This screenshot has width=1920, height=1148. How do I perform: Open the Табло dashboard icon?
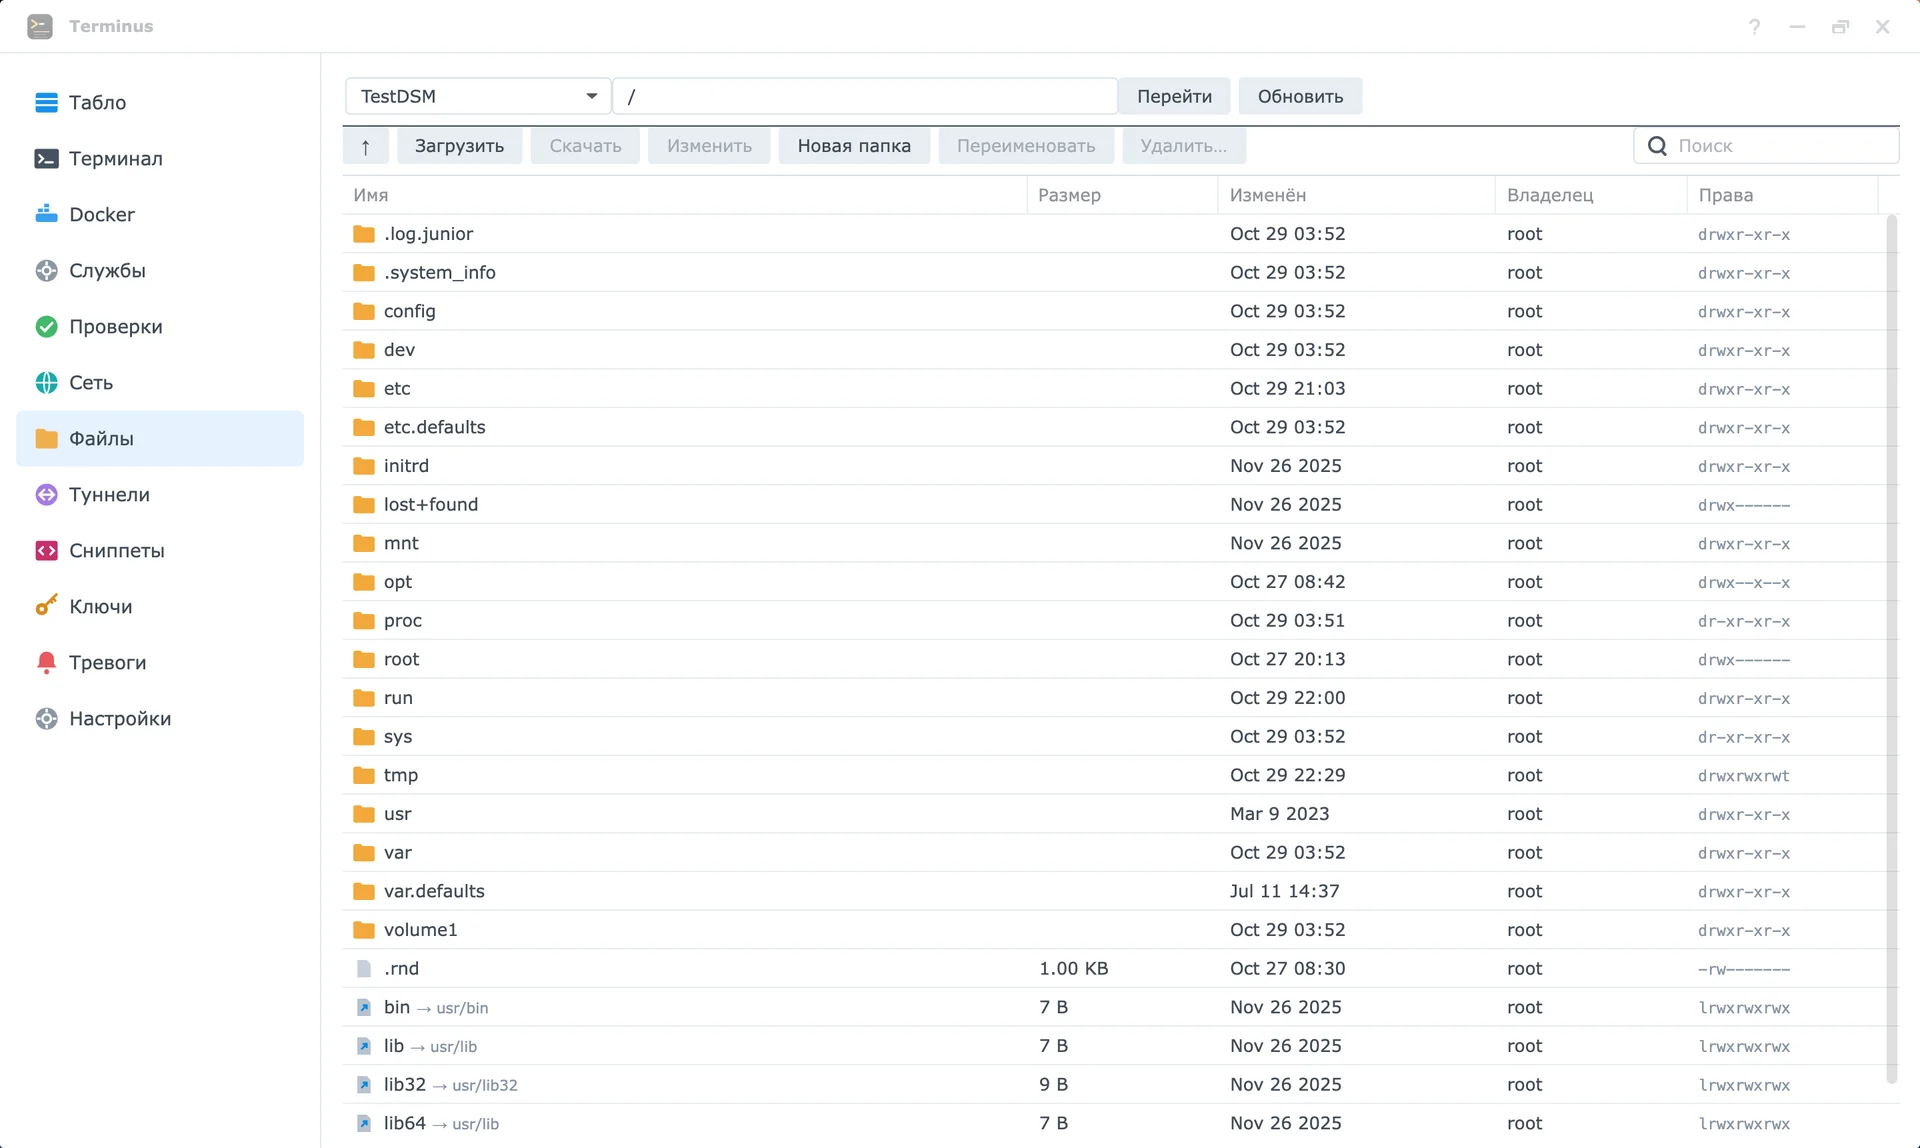coord(46,102)
